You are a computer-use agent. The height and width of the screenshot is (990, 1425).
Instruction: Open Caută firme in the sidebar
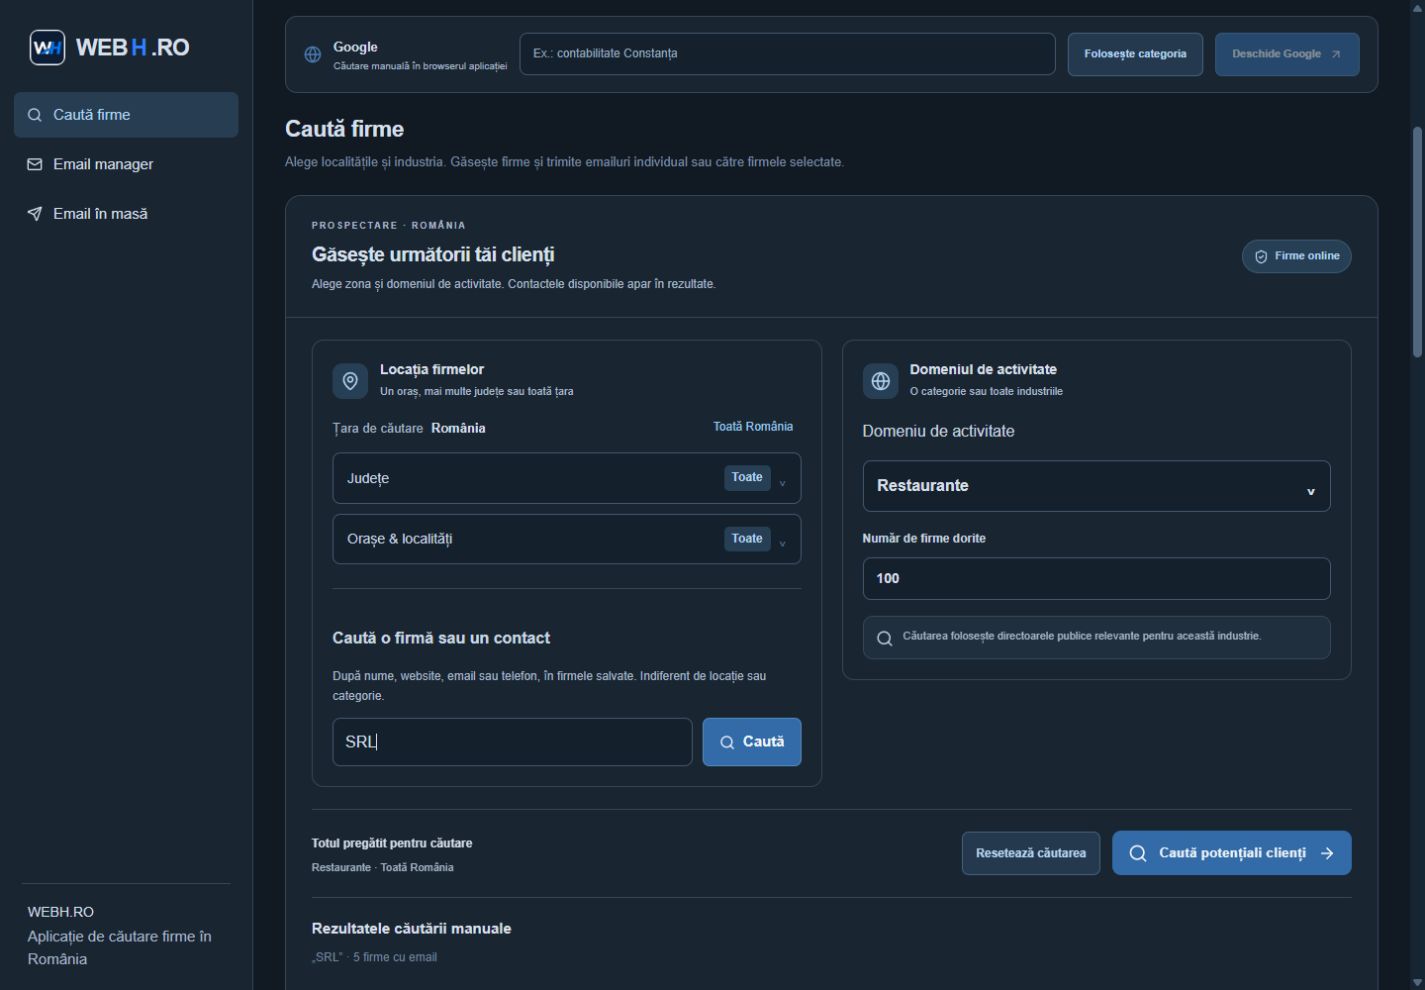click(x=126, y=115)
